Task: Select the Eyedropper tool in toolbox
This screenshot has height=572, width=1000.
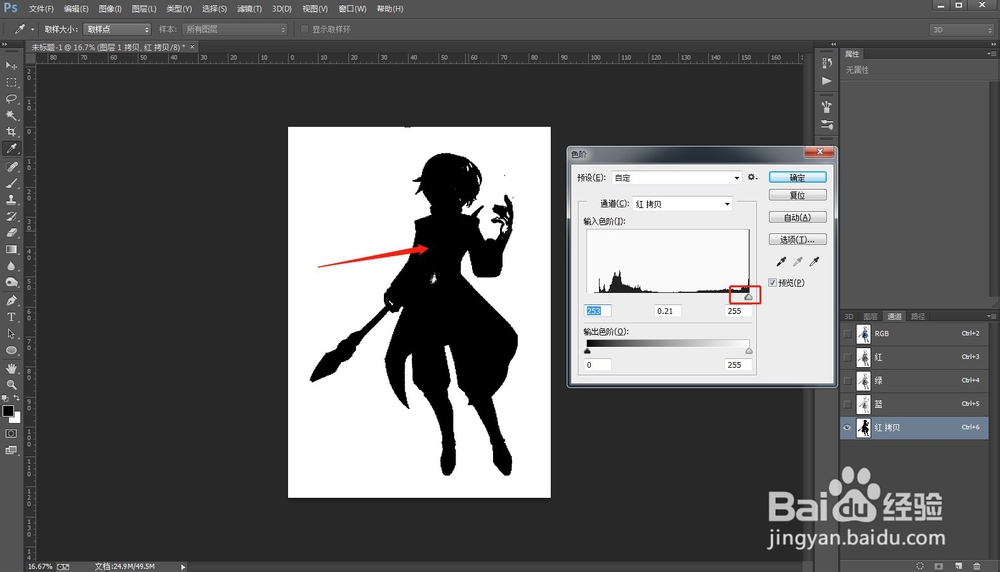Action: pyautogui.click(x=11, y=149)
